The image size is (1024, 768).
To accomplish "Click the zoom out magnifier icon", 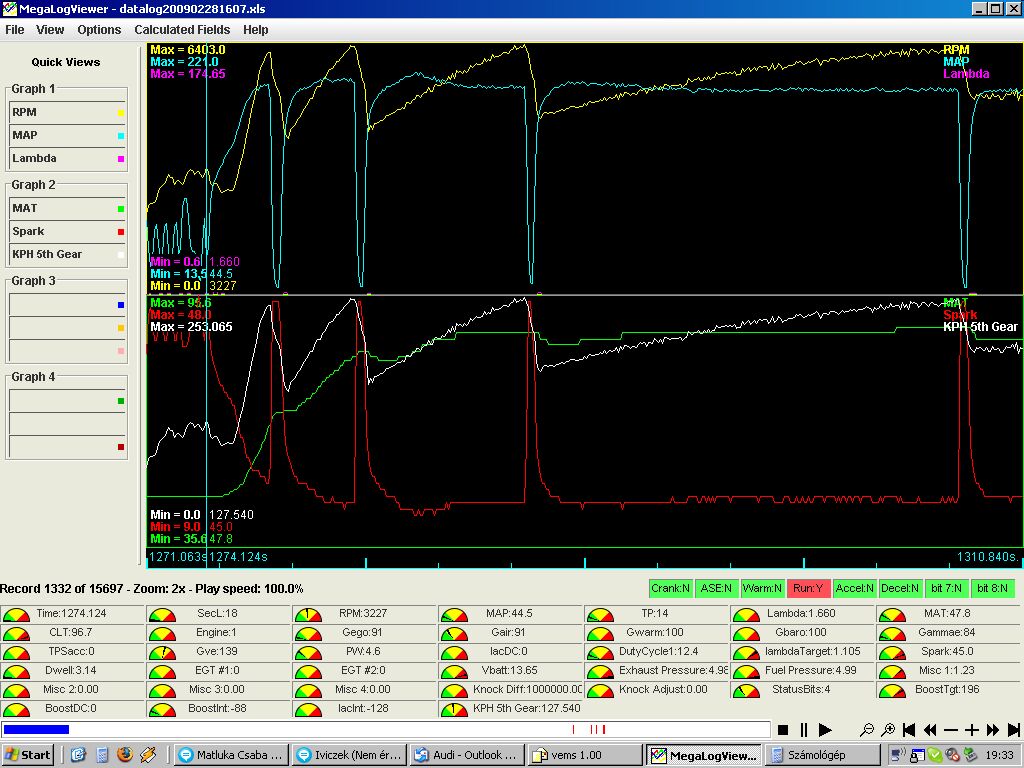I will 867,731.
